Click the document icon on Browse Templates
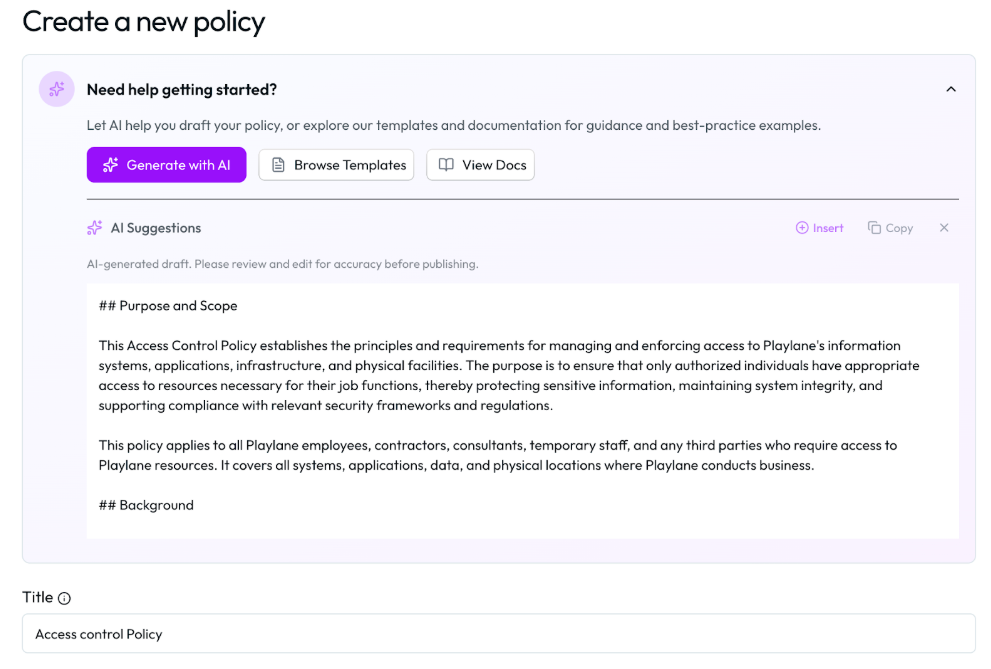The width and height of the screenshot is (991, 669). [278, 165]
